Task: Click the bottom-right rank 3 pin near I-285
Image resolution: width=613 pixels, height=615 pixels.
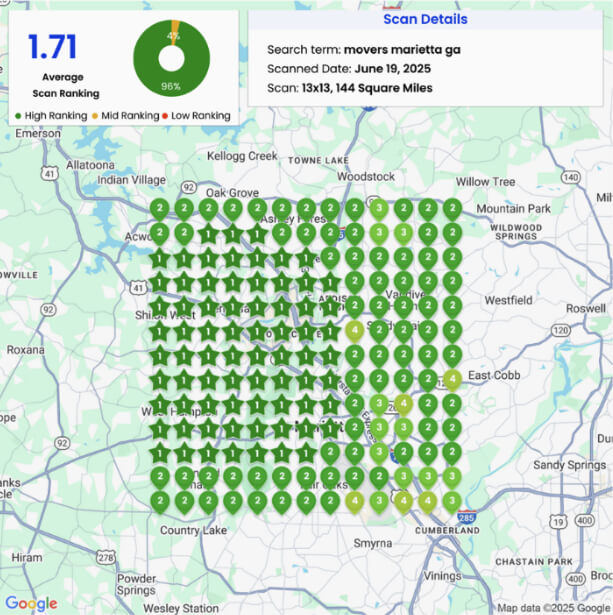Action: (452, 502)
